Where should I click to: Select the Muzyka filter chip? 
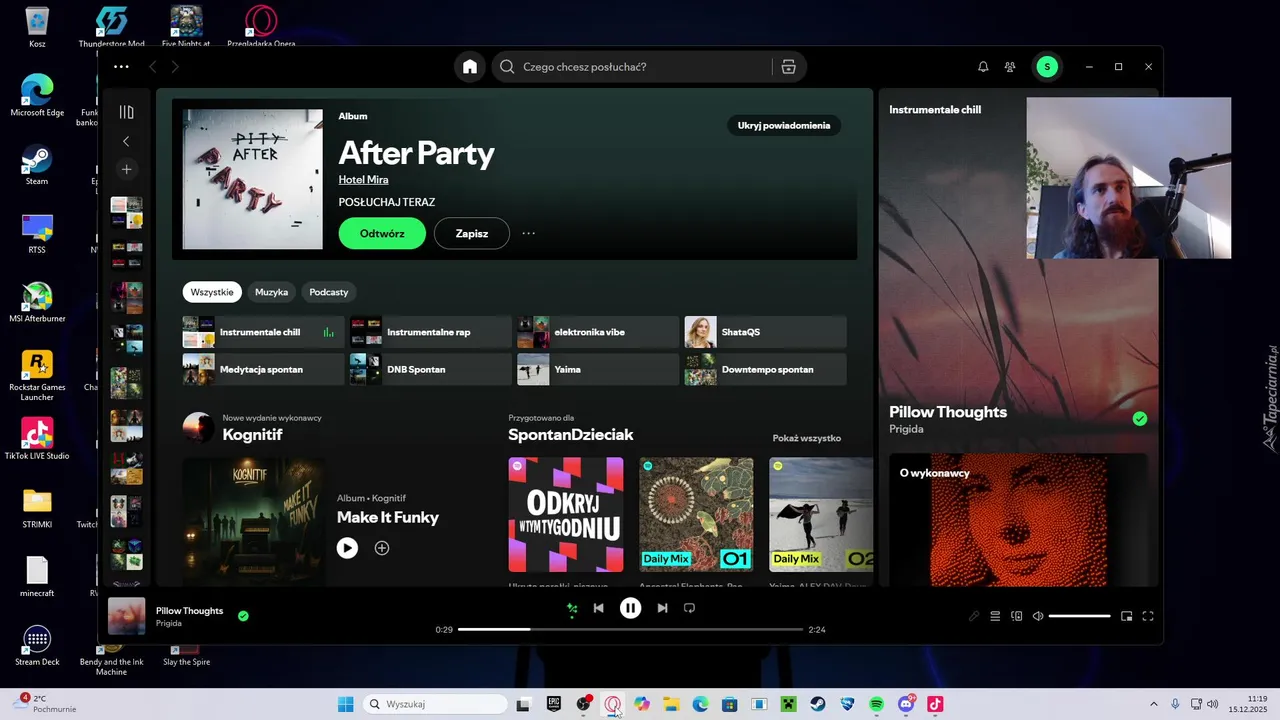(x=271, y=292)
